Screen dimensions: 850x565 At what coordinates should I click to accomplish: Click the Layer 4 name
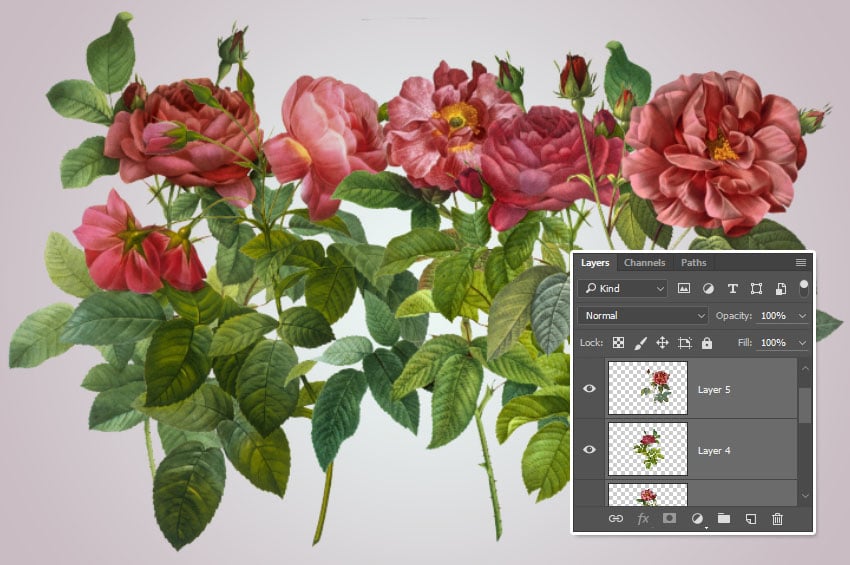coord(714,450)
